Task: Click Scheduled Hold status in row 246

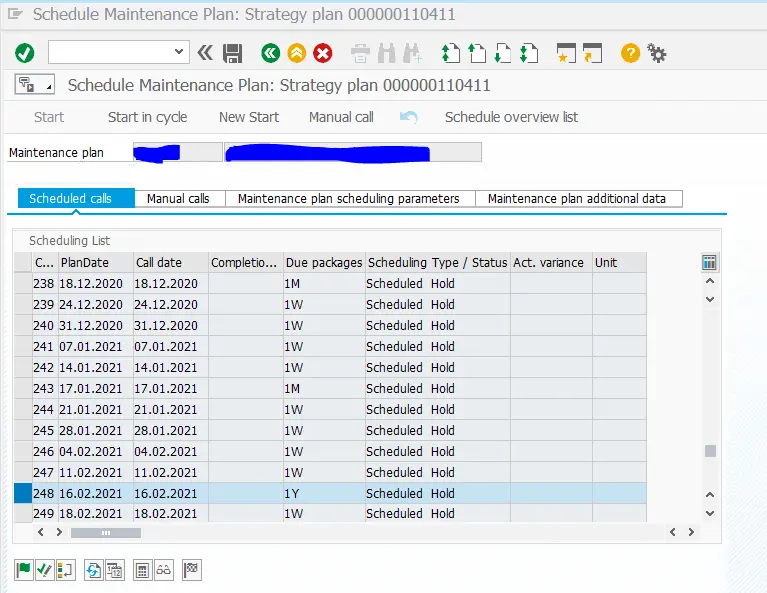Action: [437, 452]
